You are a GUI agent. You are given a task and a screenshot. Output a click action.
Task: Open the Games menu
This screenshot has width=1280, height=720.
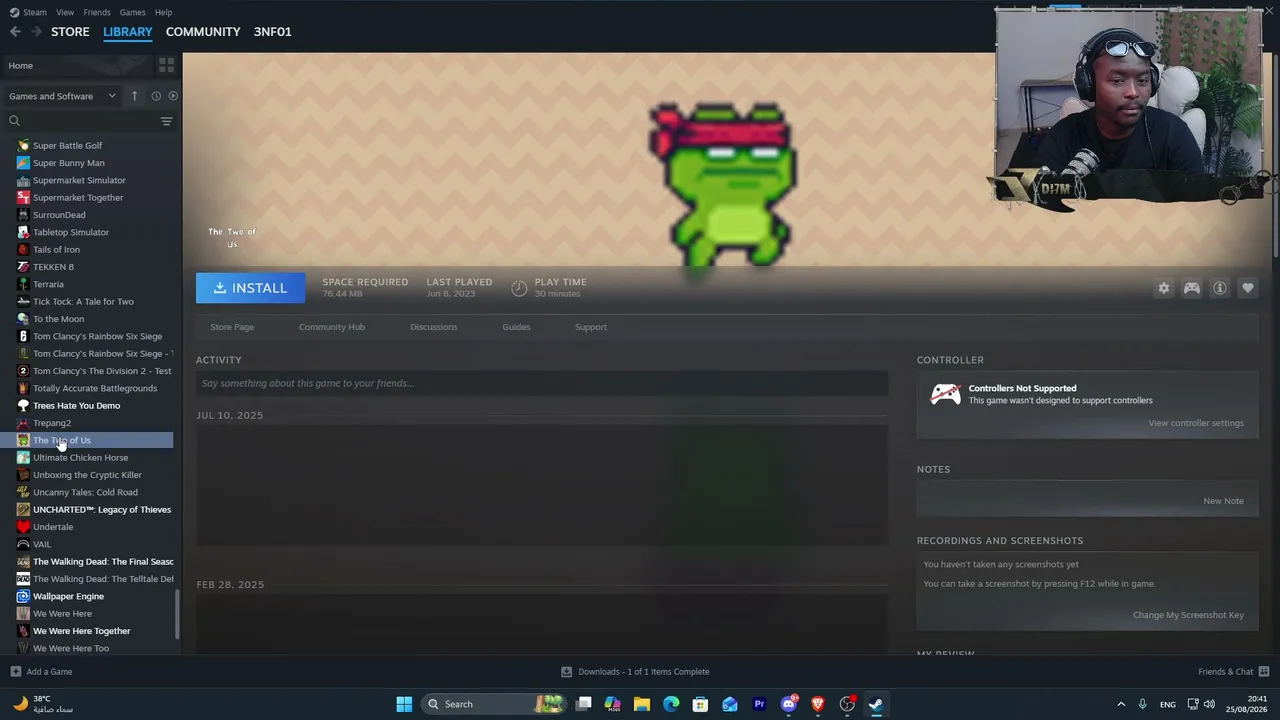(132, 12)
